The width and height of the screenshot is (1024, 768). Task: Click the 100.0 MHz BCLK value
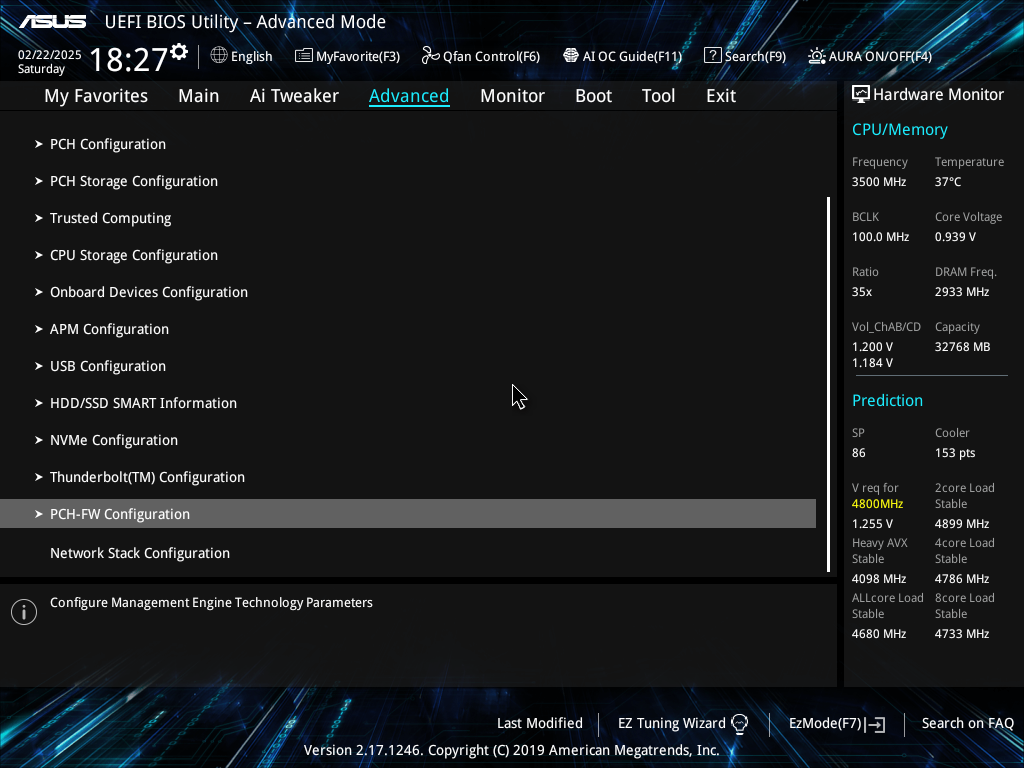880,237
